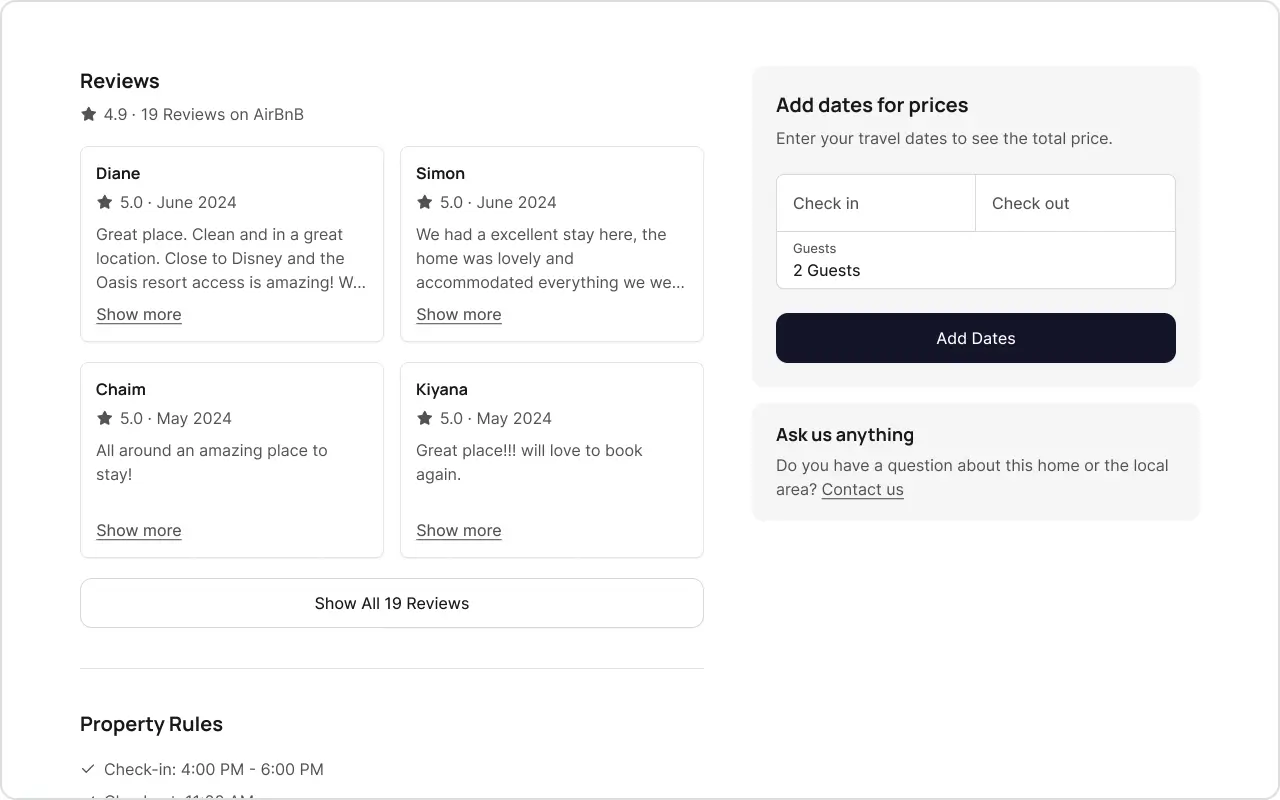Open Kiyana's review card text
Viewport: 1280px width, 800px height.
click(x=529, y=462)
